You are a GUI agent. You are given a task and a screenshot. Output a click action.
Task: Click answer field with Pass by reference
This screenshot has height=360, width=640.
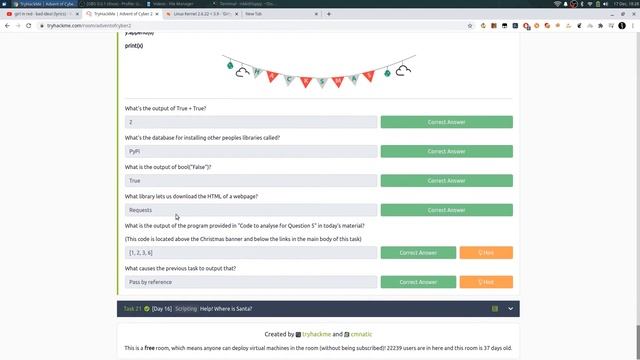(x=251, y=282)
